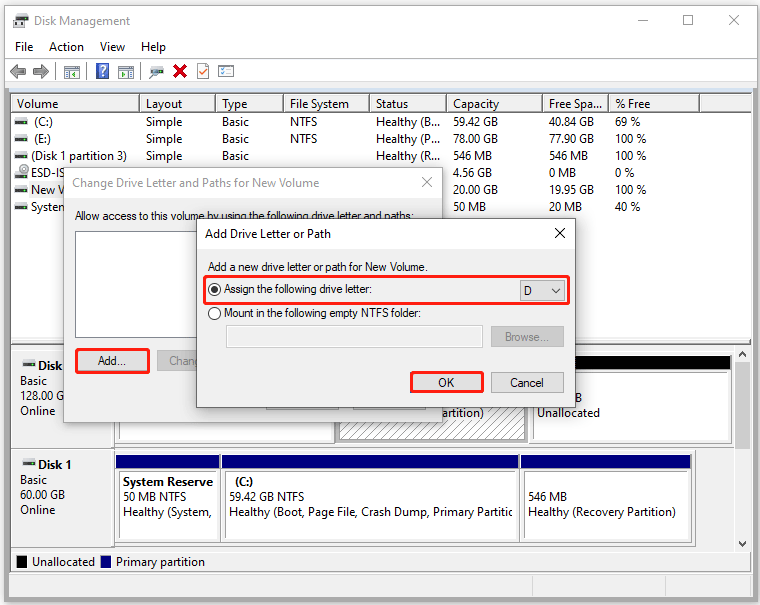The width and height of the screenshot is (760, 605).
Task: Click the ESD-ISO disc volume icon
Action: [21, 172]
